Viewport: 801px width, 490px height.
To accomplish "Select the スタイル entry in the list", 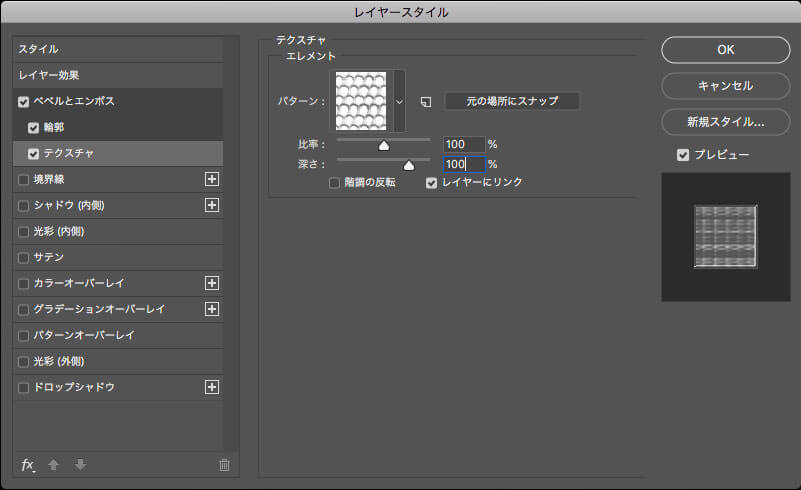I will click(118, 50).
